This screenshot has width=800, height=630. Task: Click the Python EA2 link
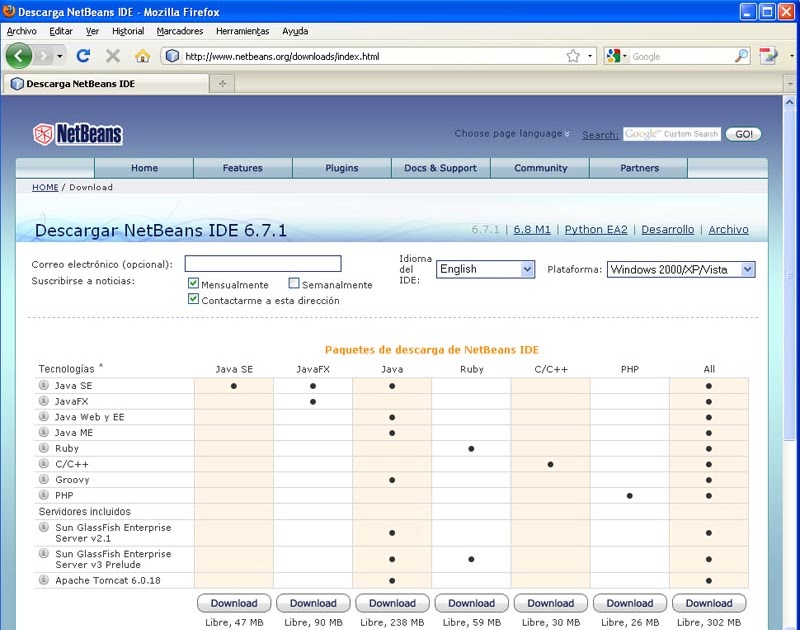pyautogui.click(x=595, y=229)
